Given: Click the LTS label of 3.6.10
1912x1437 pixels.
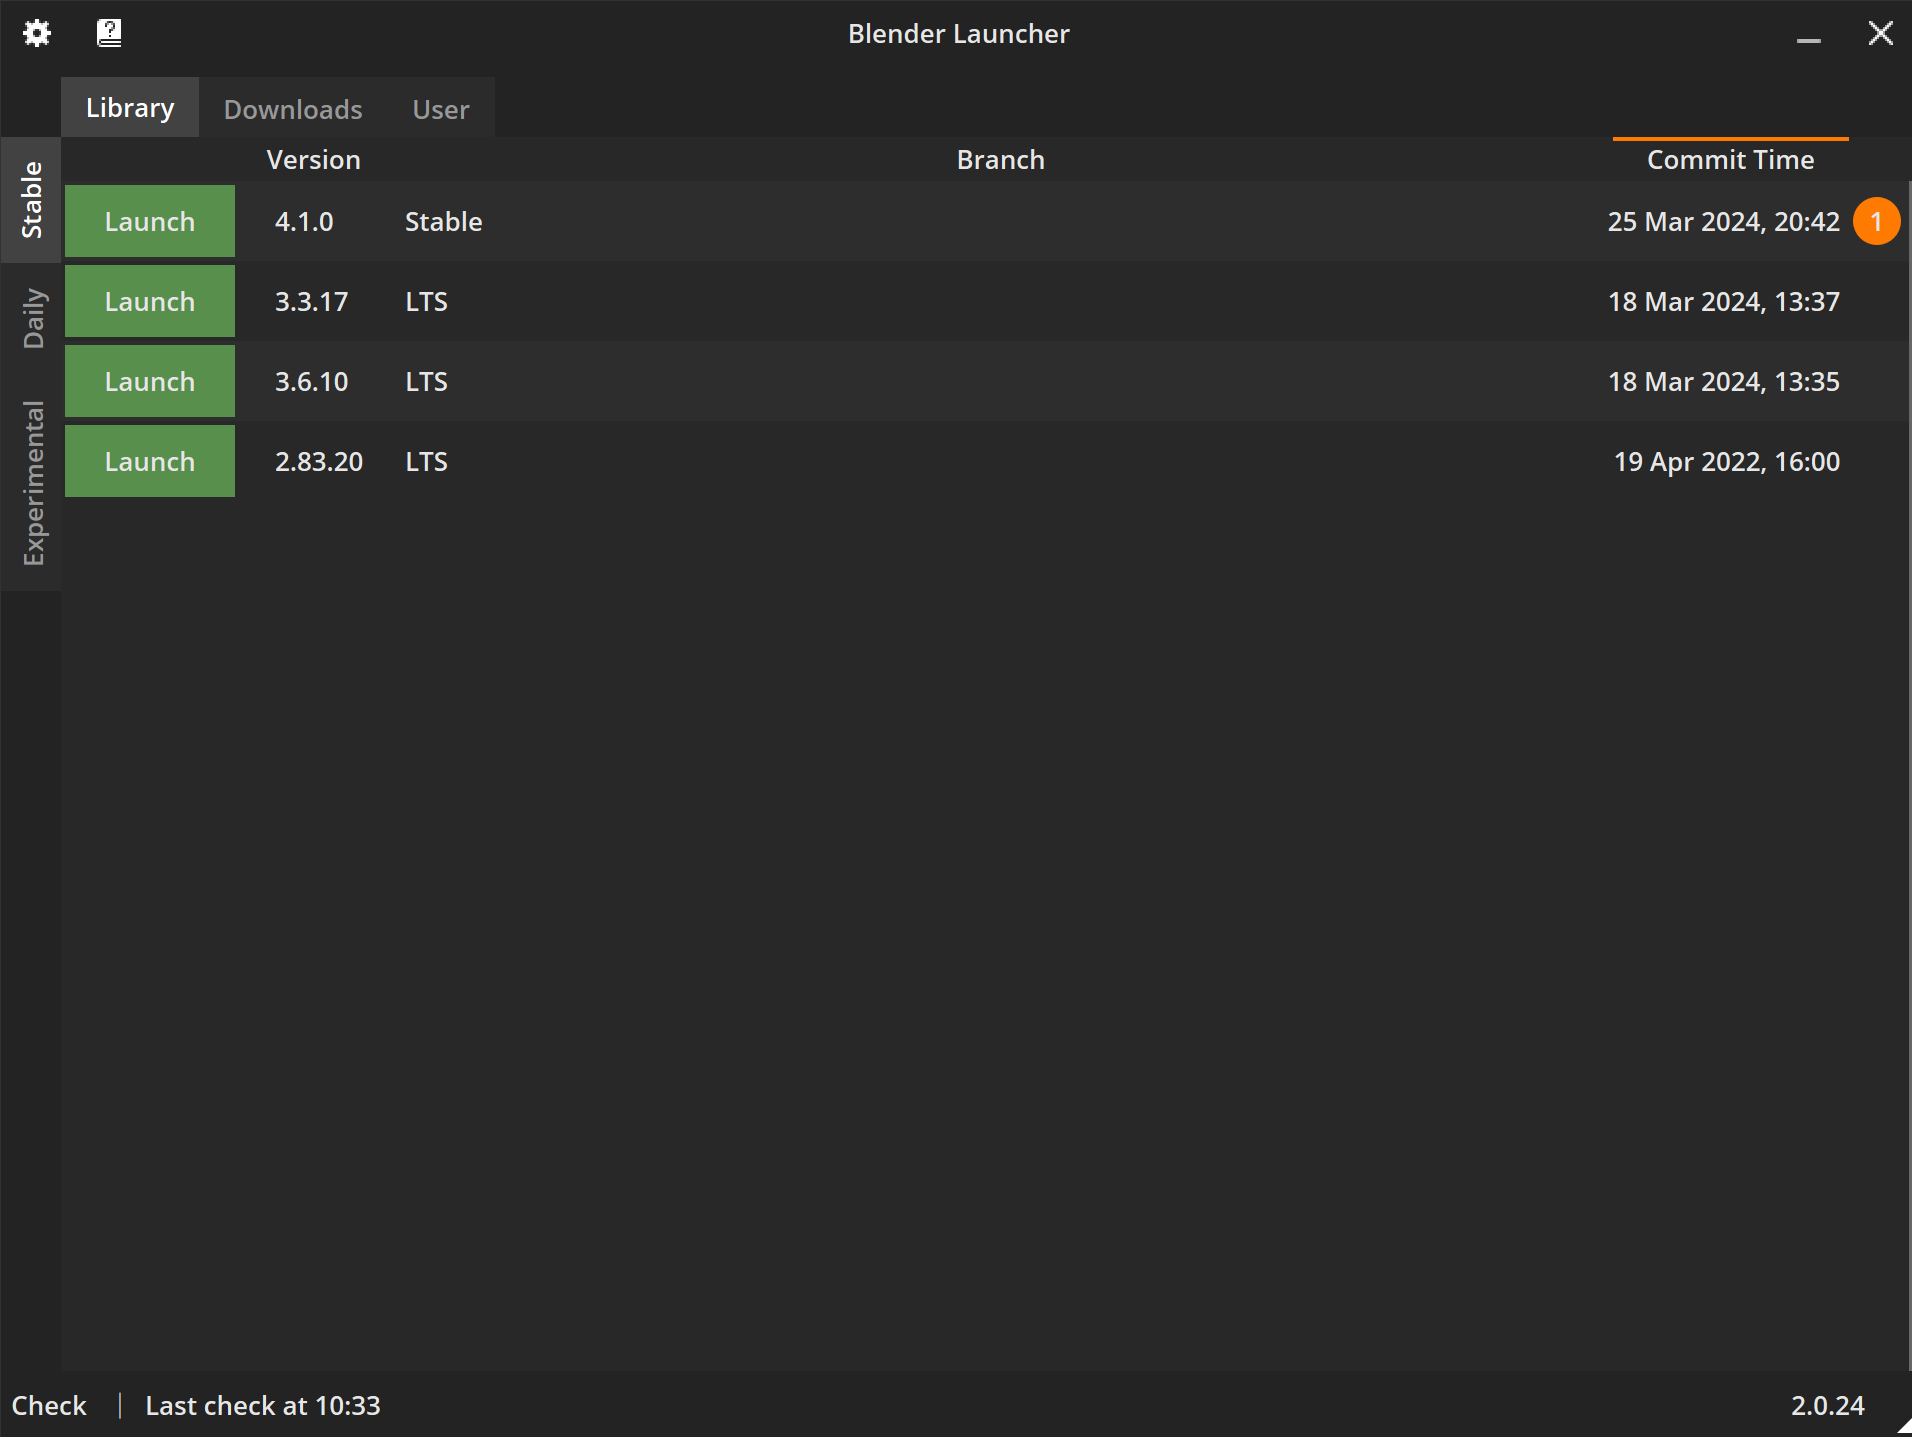Looking at the screenshot, I should 426,381.
